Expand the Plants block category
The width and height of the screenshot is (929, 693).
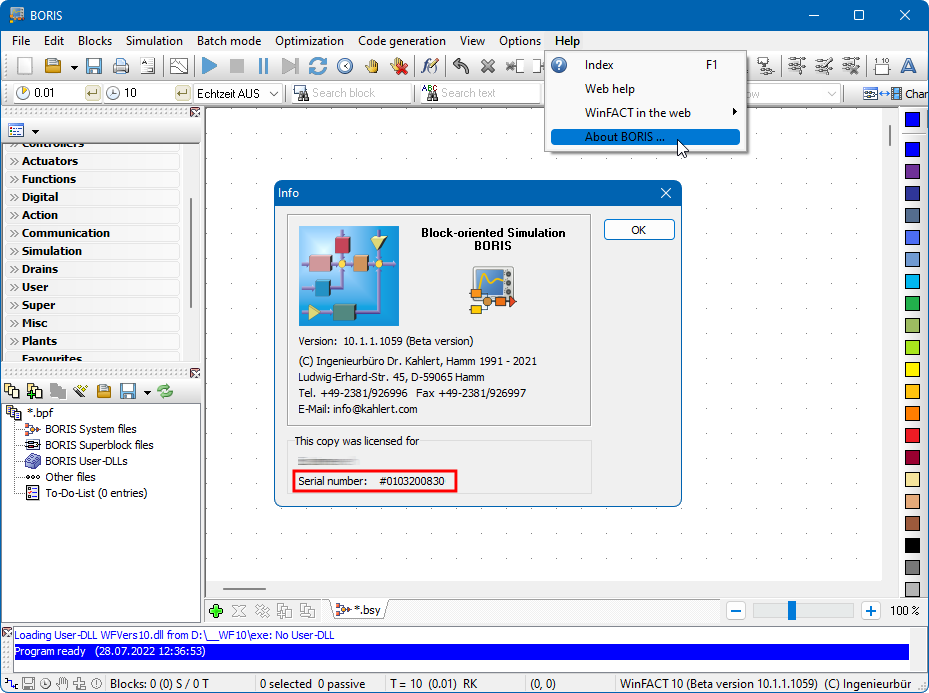click(92, 341)
